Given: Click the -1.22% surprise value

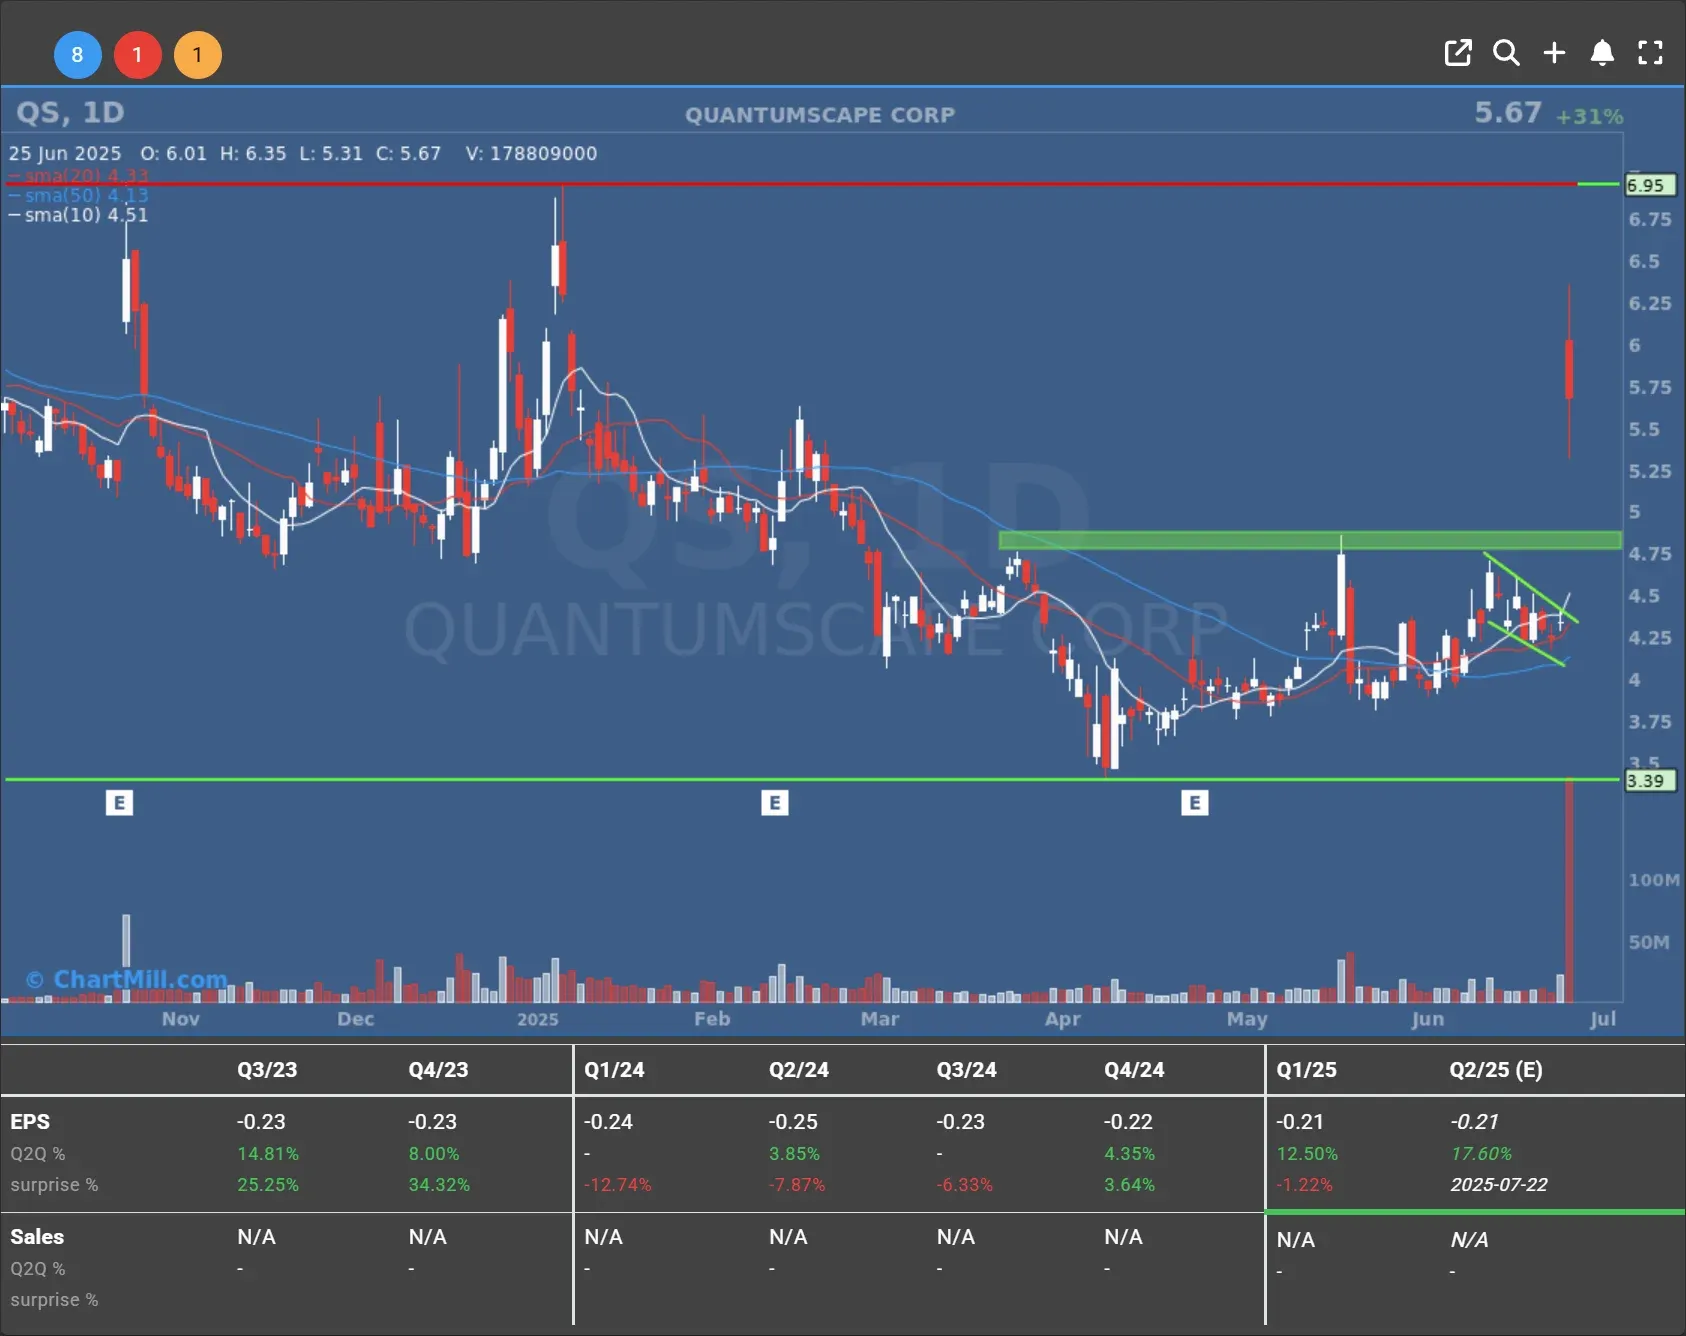Looking at the screenshot, I should [1304, 1184].
